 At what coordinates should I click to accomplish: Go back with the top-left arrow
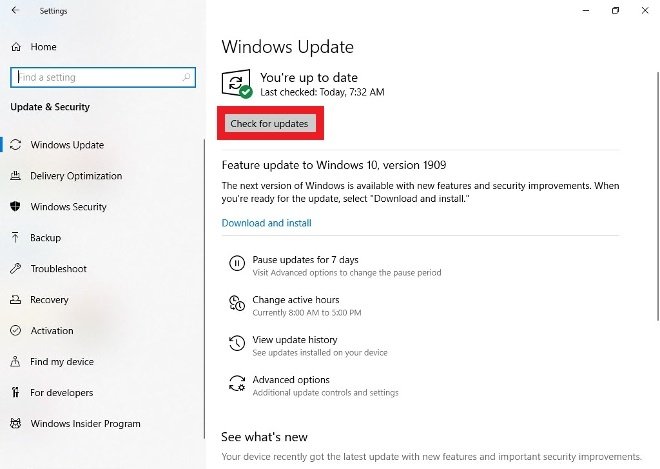click(16, 11)
